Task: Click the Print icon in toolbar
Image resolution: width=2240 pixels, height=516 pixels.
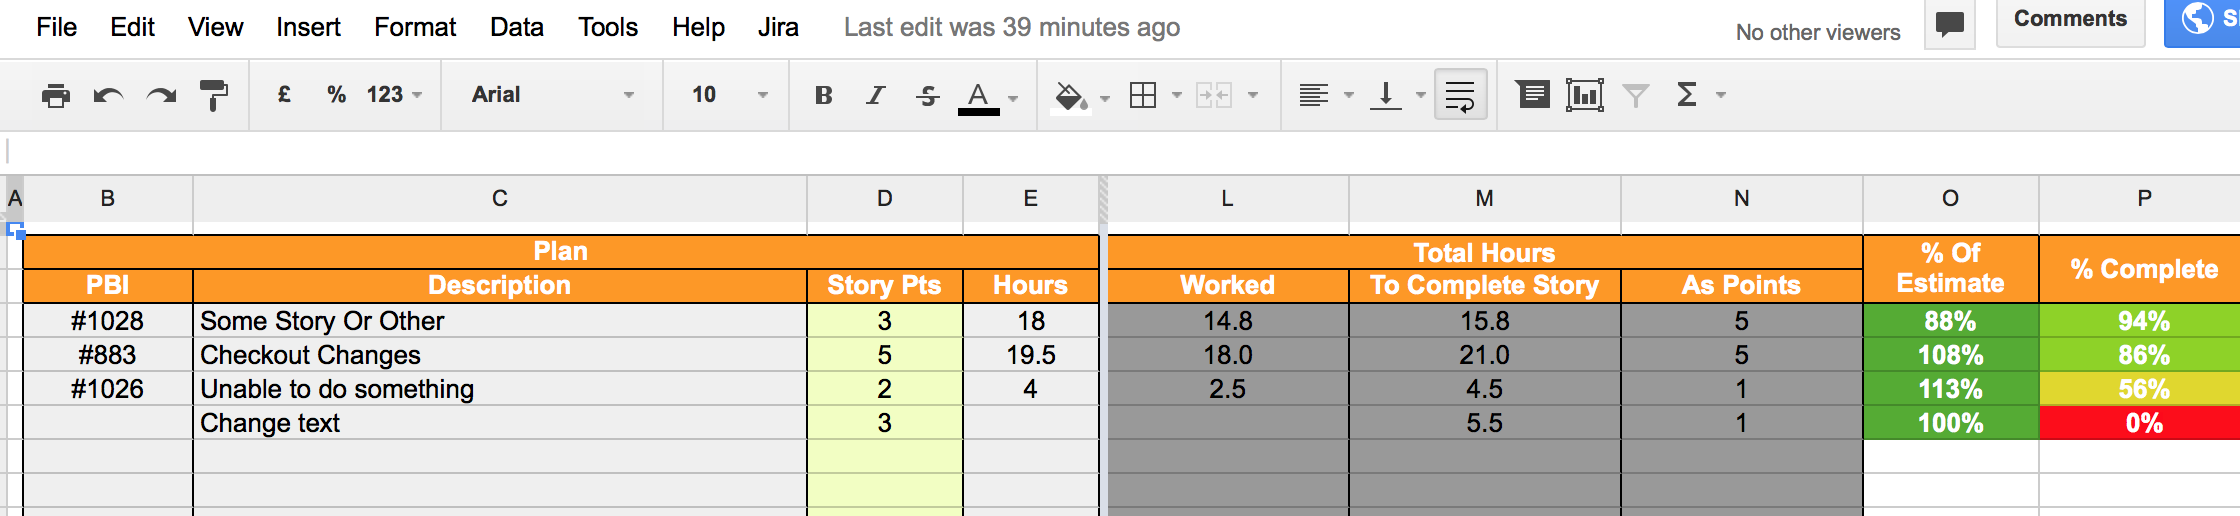Action: [56, 95]
